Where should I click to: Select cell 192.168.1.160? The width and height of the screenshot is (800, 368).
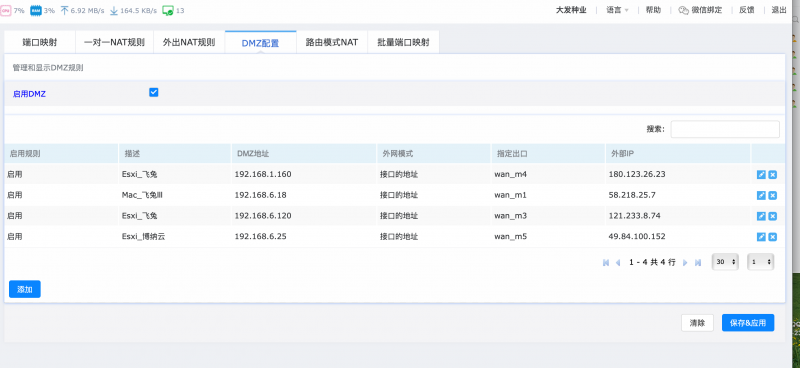263,175
